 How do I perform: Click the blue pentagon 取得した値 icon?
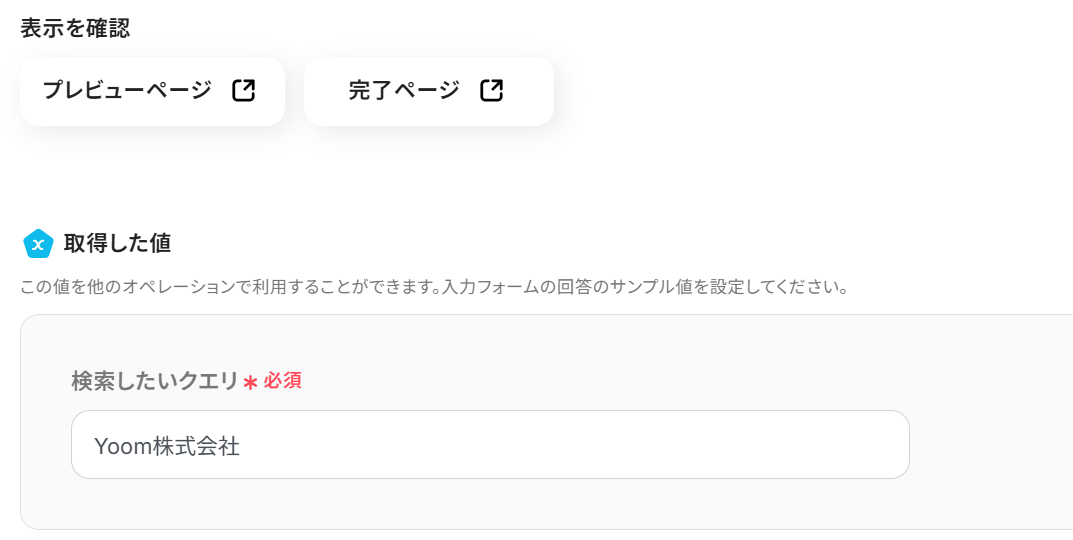[38, 243]
